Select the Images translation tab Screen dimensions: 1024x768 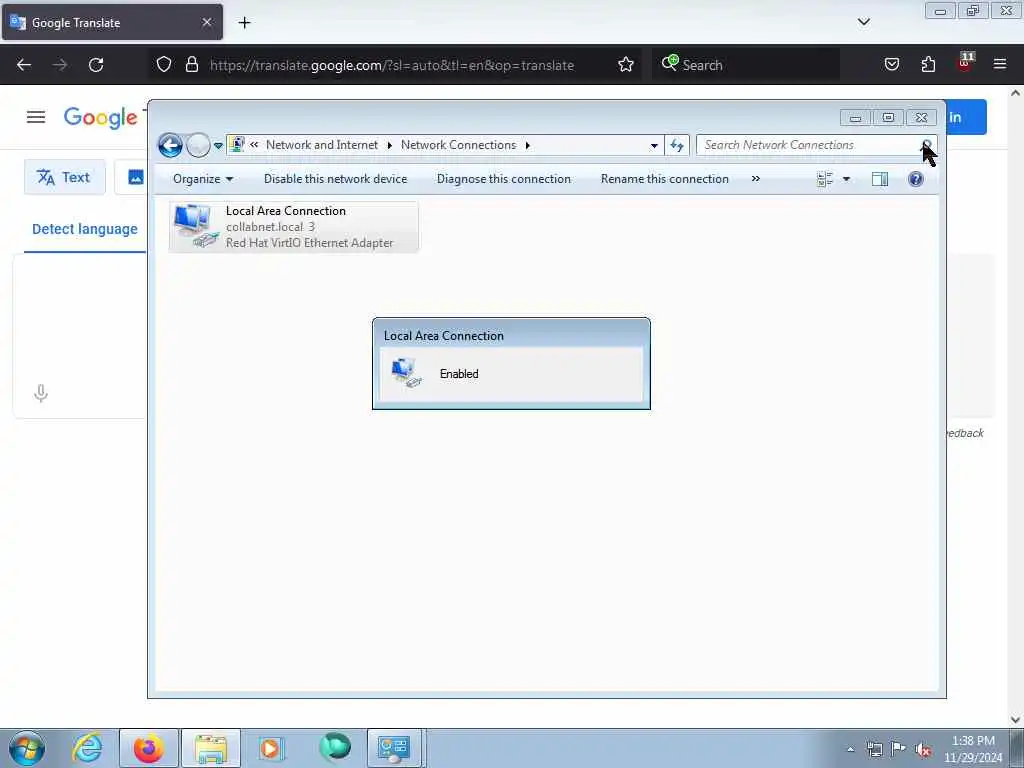pos(133,177)
